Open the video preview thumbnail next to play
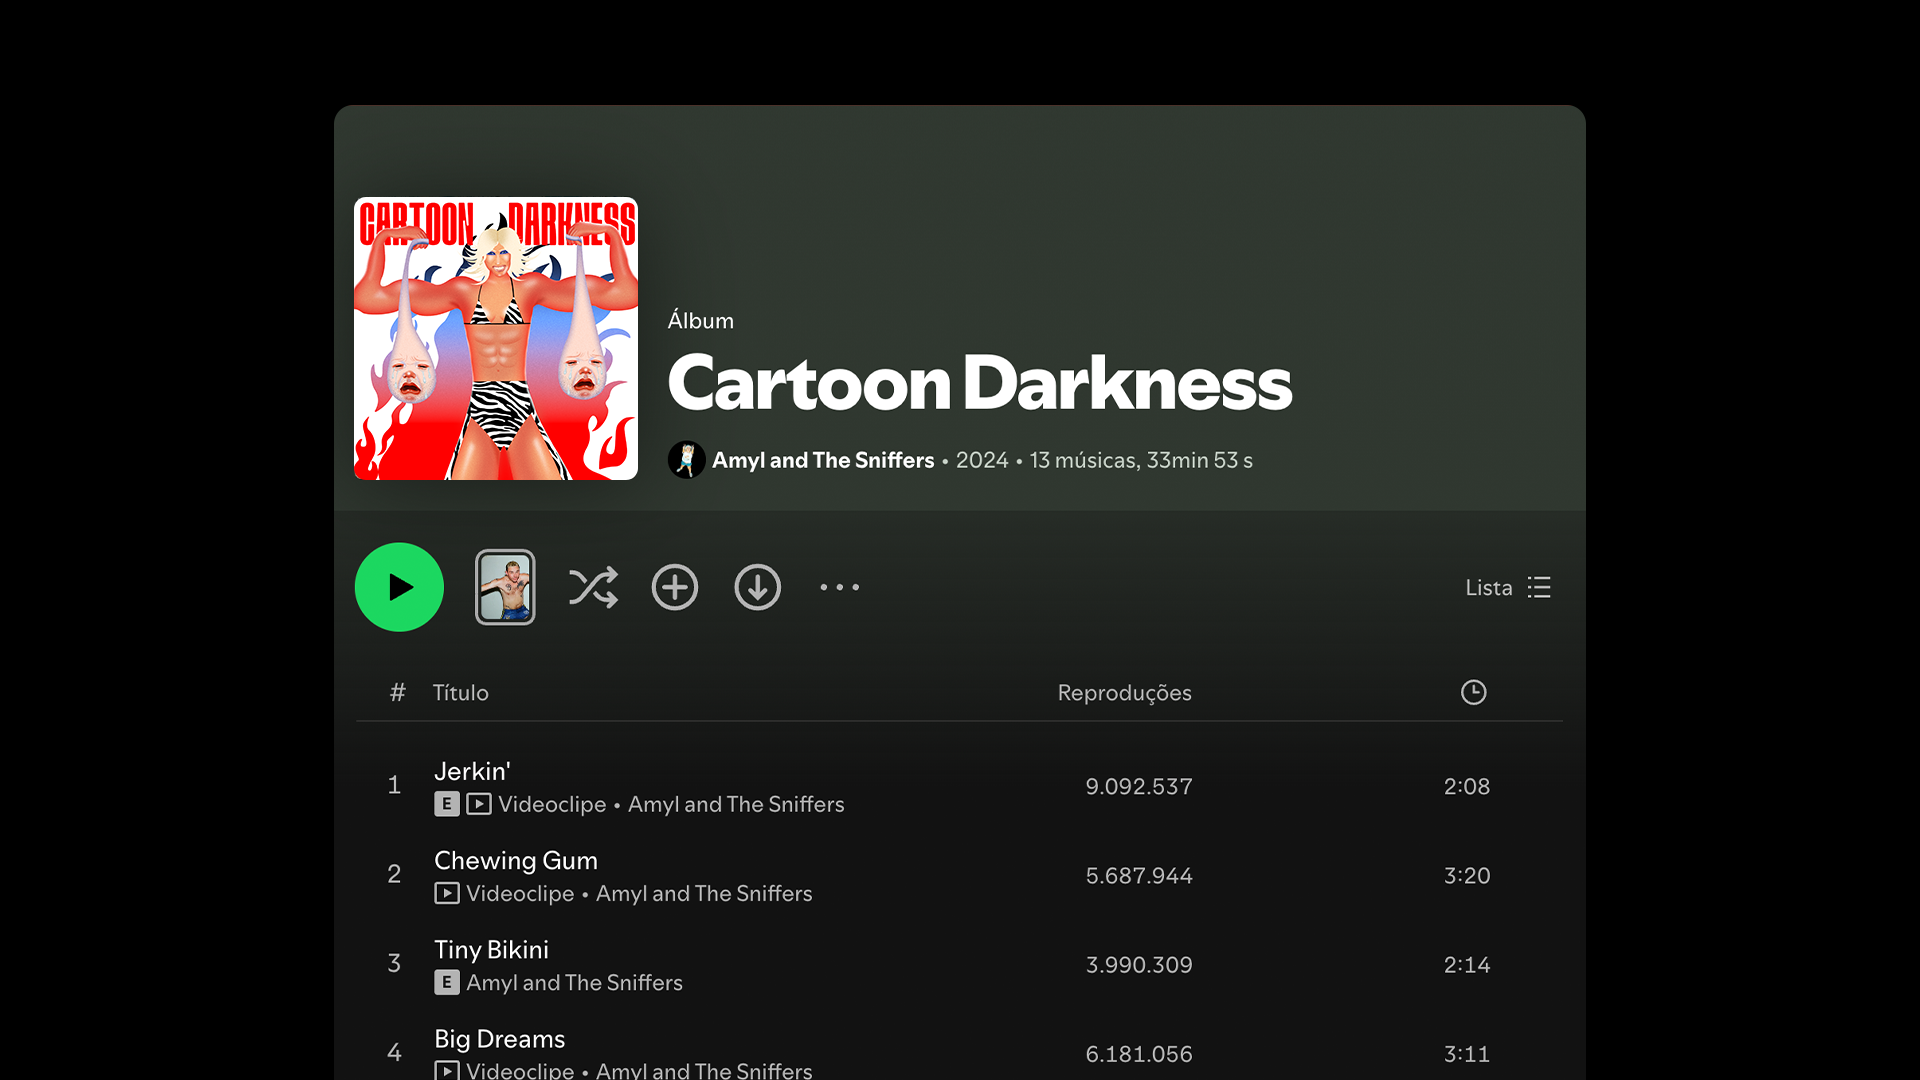This screenshot has width=1920, height=1080. [x=505, y=587]
